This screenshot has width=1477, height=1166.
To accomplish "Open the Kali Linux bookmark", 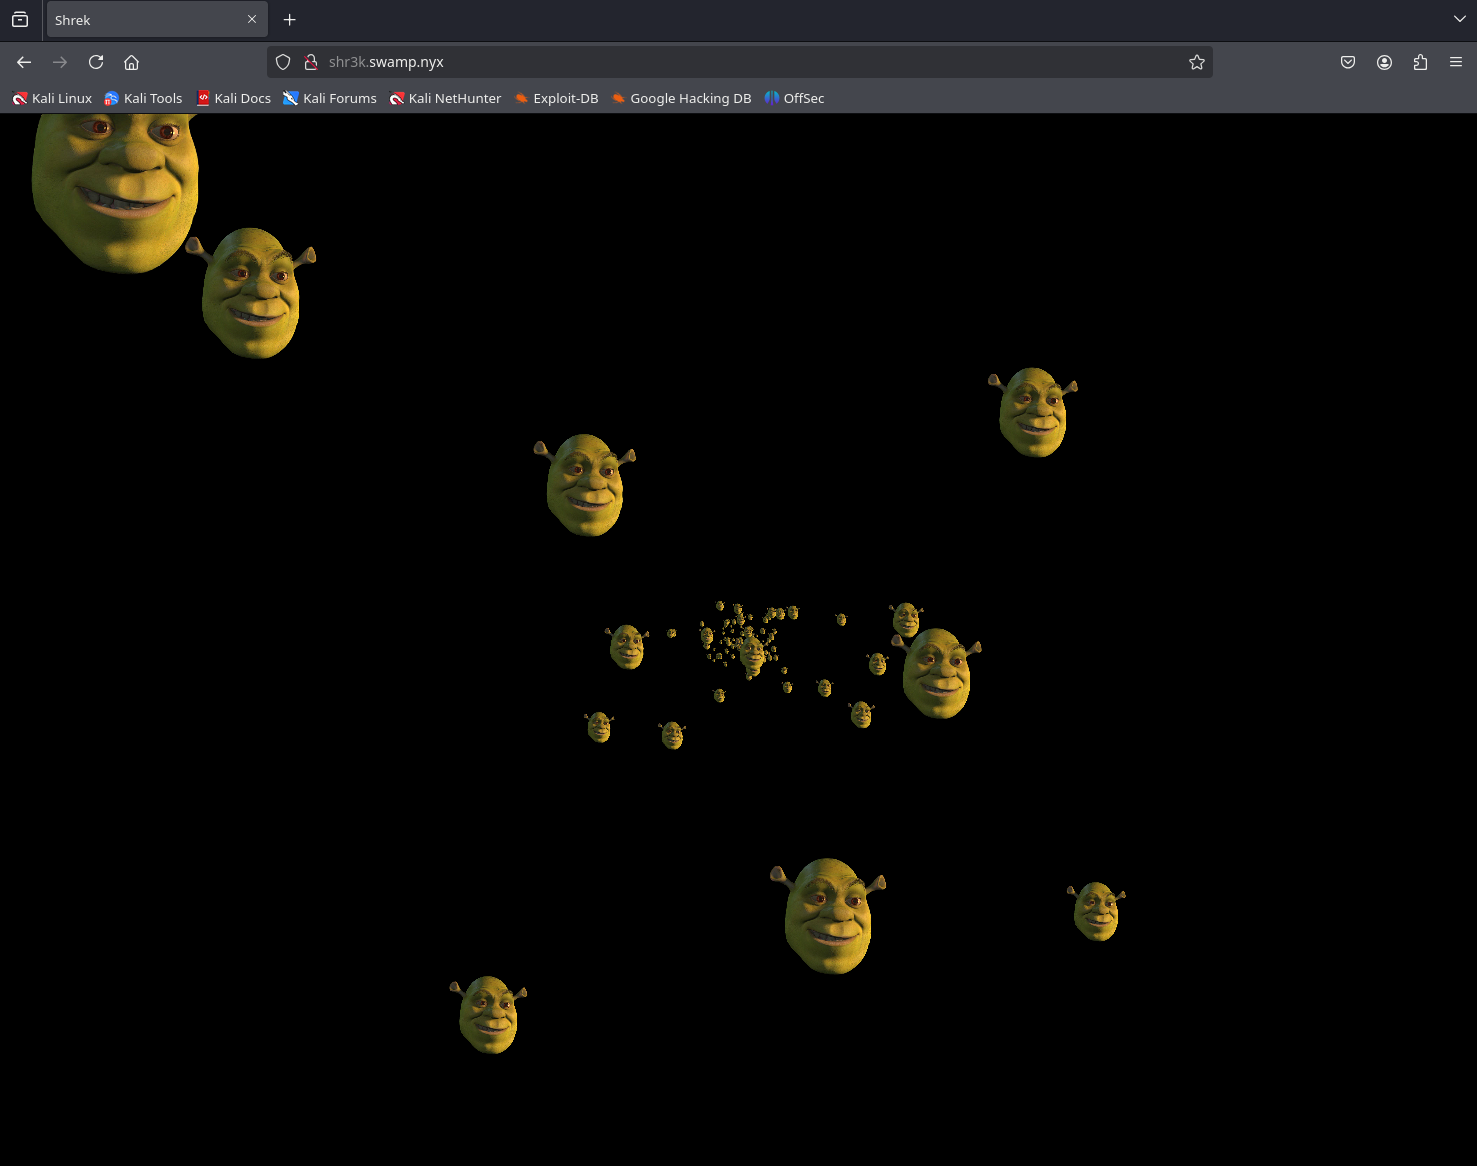I will click(x=52, y=98).
